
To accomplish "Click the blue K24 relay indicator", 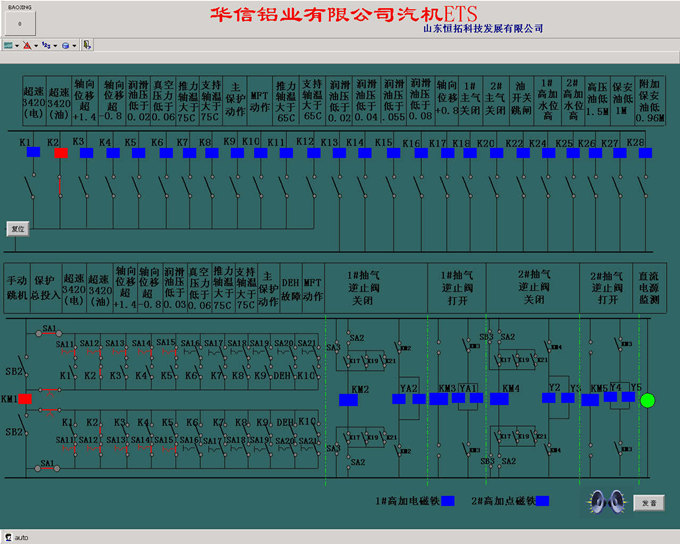I will tap(549, 153).
